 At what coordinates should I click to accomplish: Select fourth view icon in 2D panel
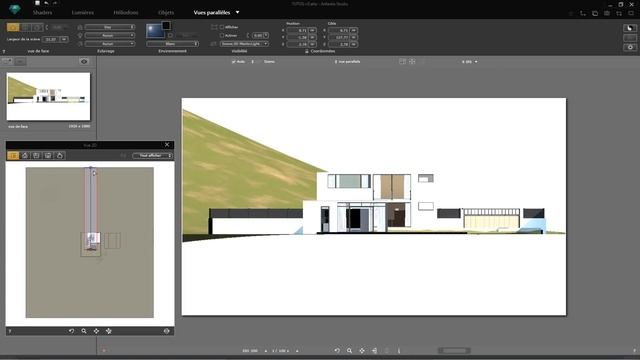click(48, 156)
